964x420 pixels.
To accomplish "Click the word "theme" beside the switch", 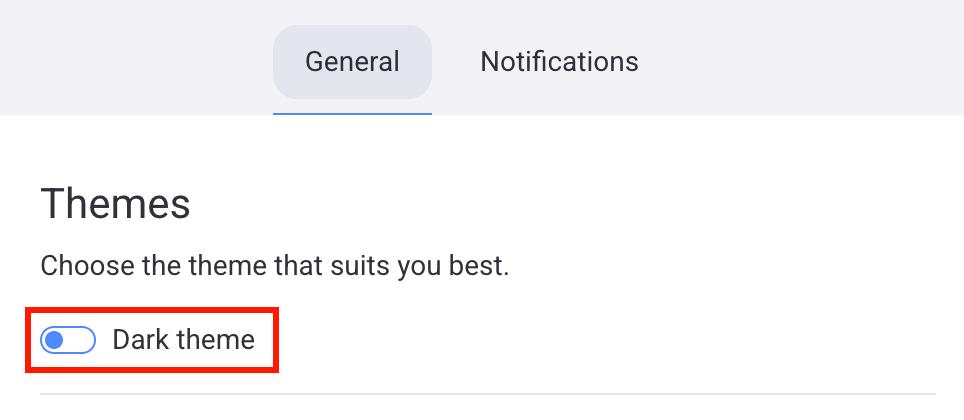I will coord(217,341).
